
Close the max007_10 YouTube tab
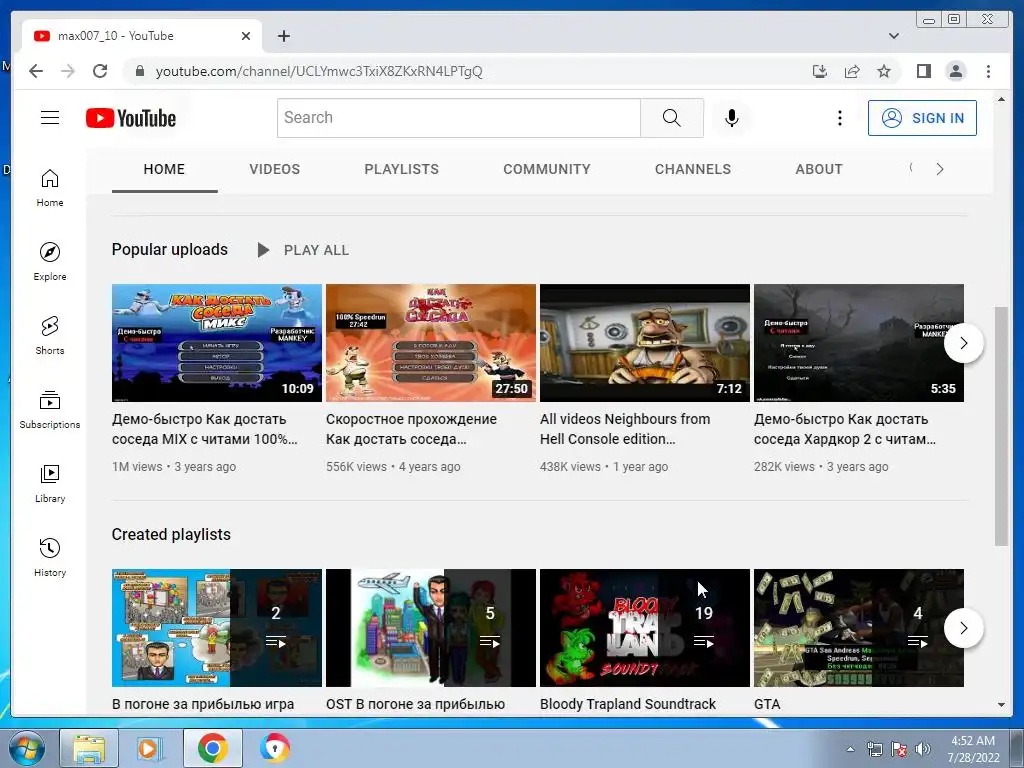tap(246, 36)
